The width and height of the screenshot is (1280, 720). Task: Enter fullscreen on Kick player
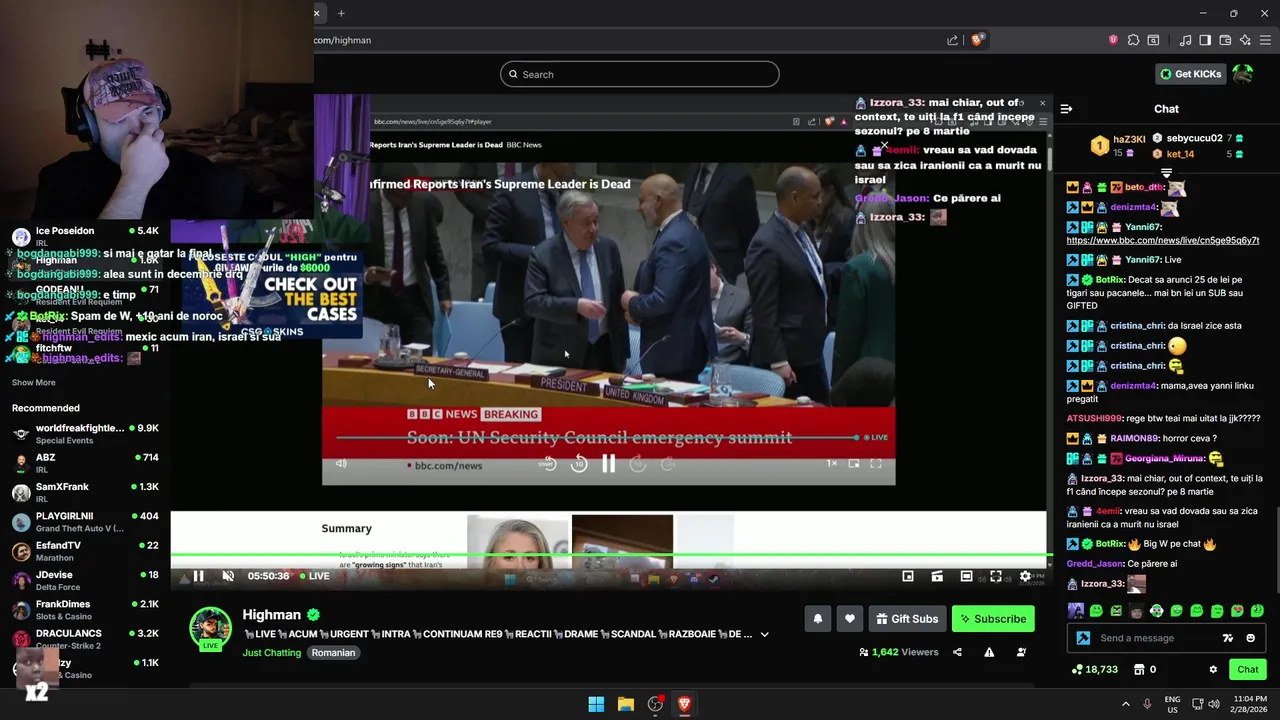(x=996, y=576)
